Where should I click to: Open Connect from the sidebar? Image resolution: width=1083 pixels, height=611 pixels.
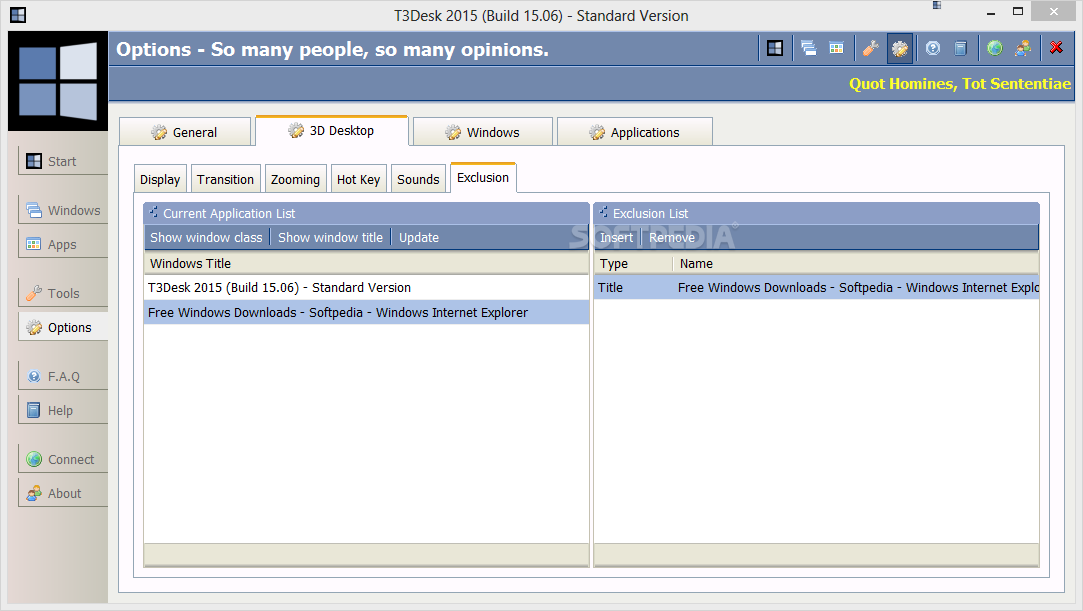[x=63, y=459]
